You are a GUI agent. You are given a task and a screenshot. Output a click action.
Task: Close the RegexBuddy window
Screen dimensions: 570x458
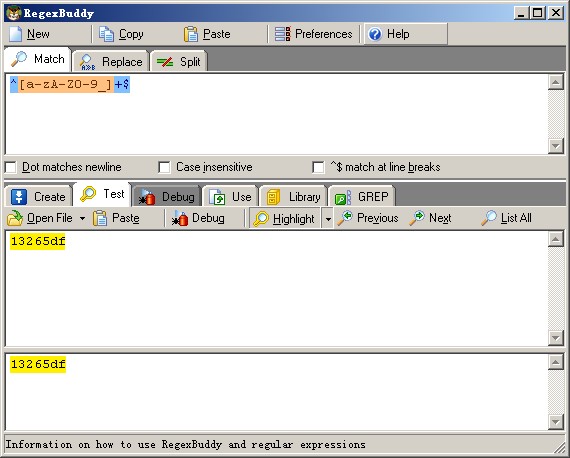point(556,13)
